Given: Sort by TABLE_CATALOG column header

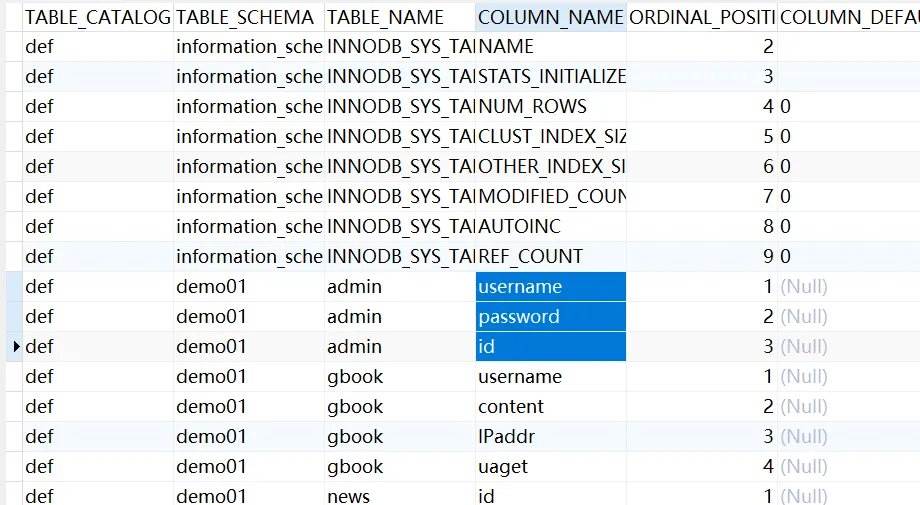Looking at the screenshot, I should tap(97, 17).
